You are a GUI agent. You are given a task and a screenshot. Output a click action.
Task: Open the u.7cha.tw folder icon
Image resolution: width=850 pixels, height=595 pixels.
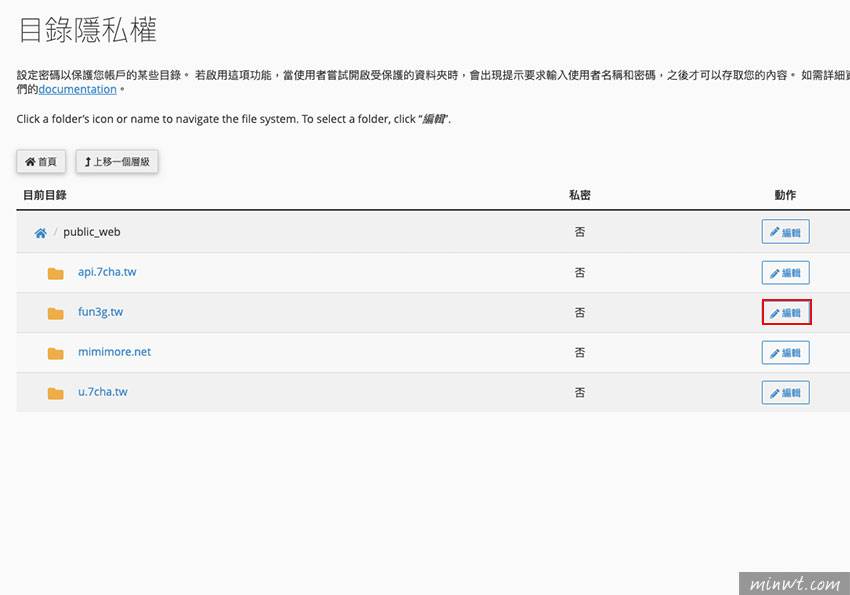point(55,393)
